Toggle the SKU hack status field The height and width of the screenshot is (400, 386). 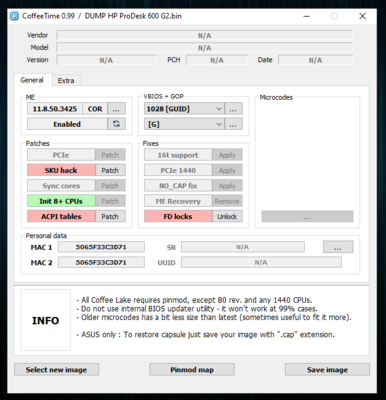coord(61,170)
